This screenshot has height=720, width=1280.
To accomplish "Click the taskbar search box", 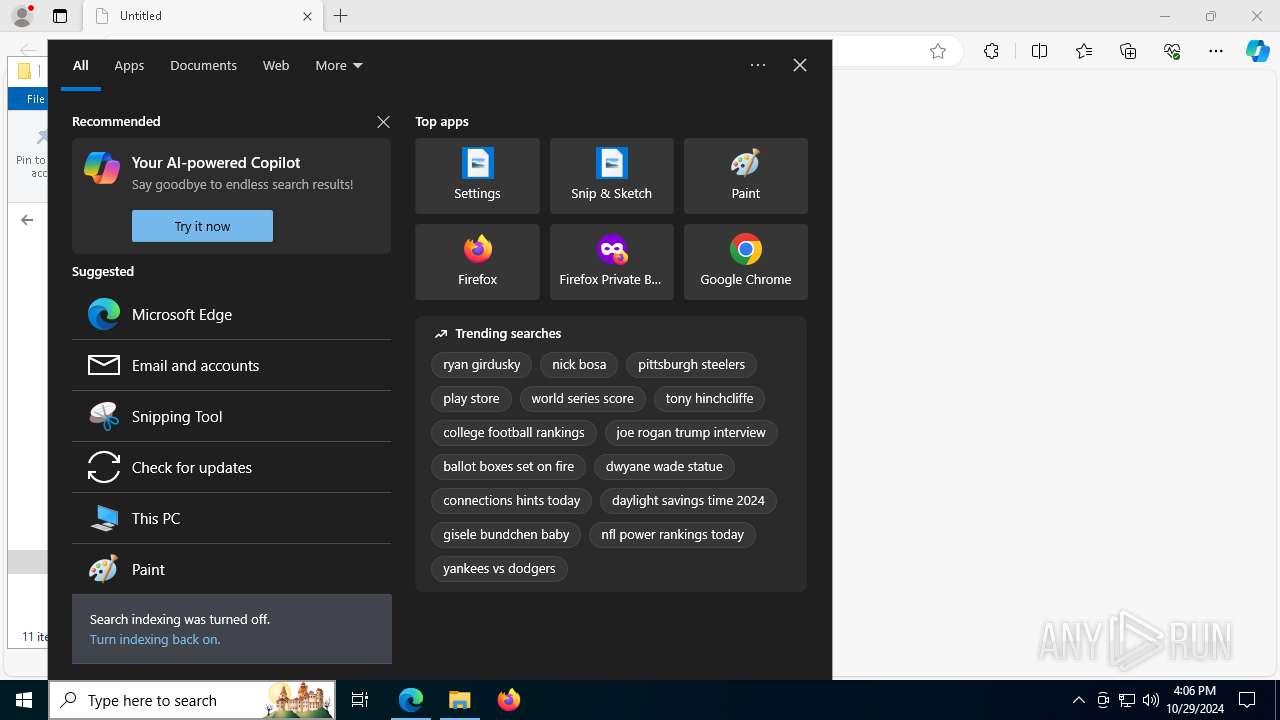I will [x=192, y=700].
